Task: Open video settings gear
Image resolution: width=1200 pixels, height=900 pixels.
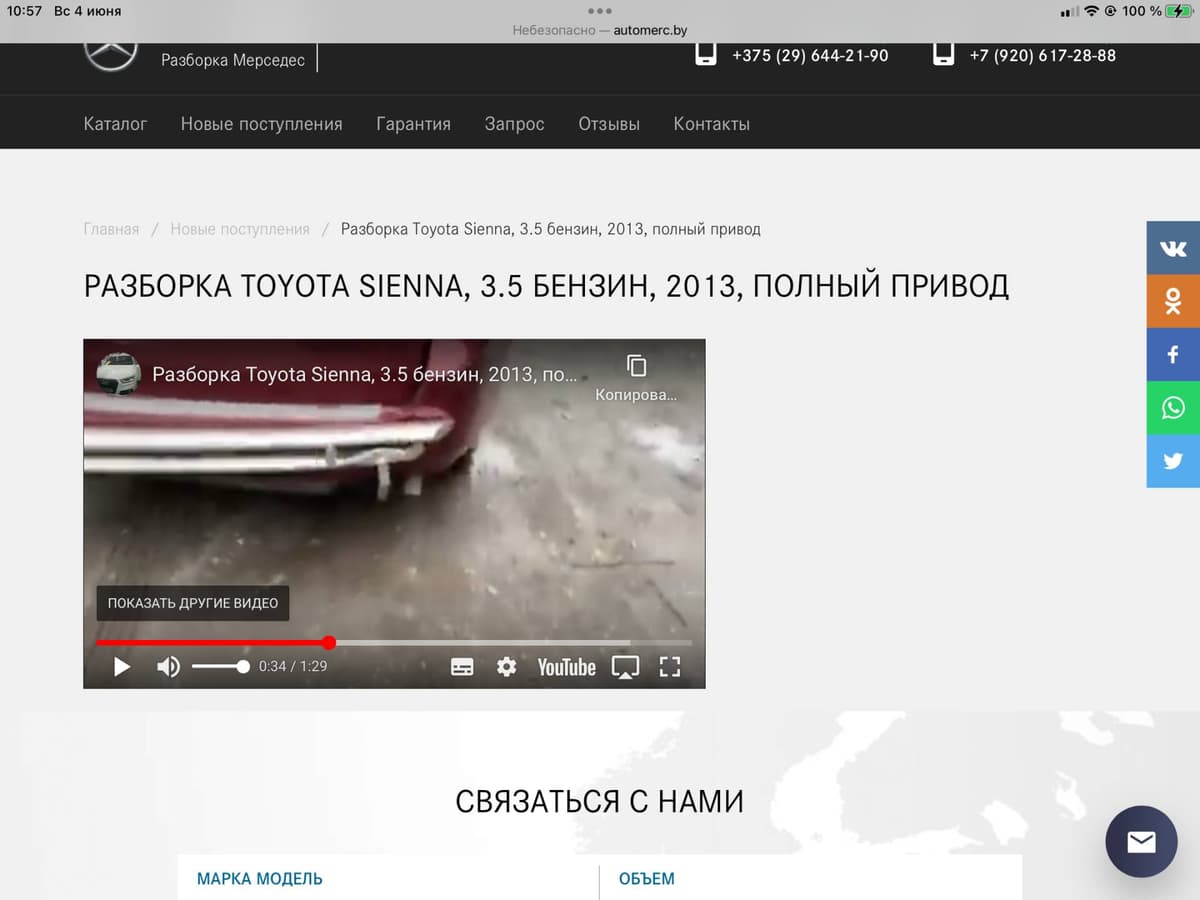Action: (x=507, y=667)
